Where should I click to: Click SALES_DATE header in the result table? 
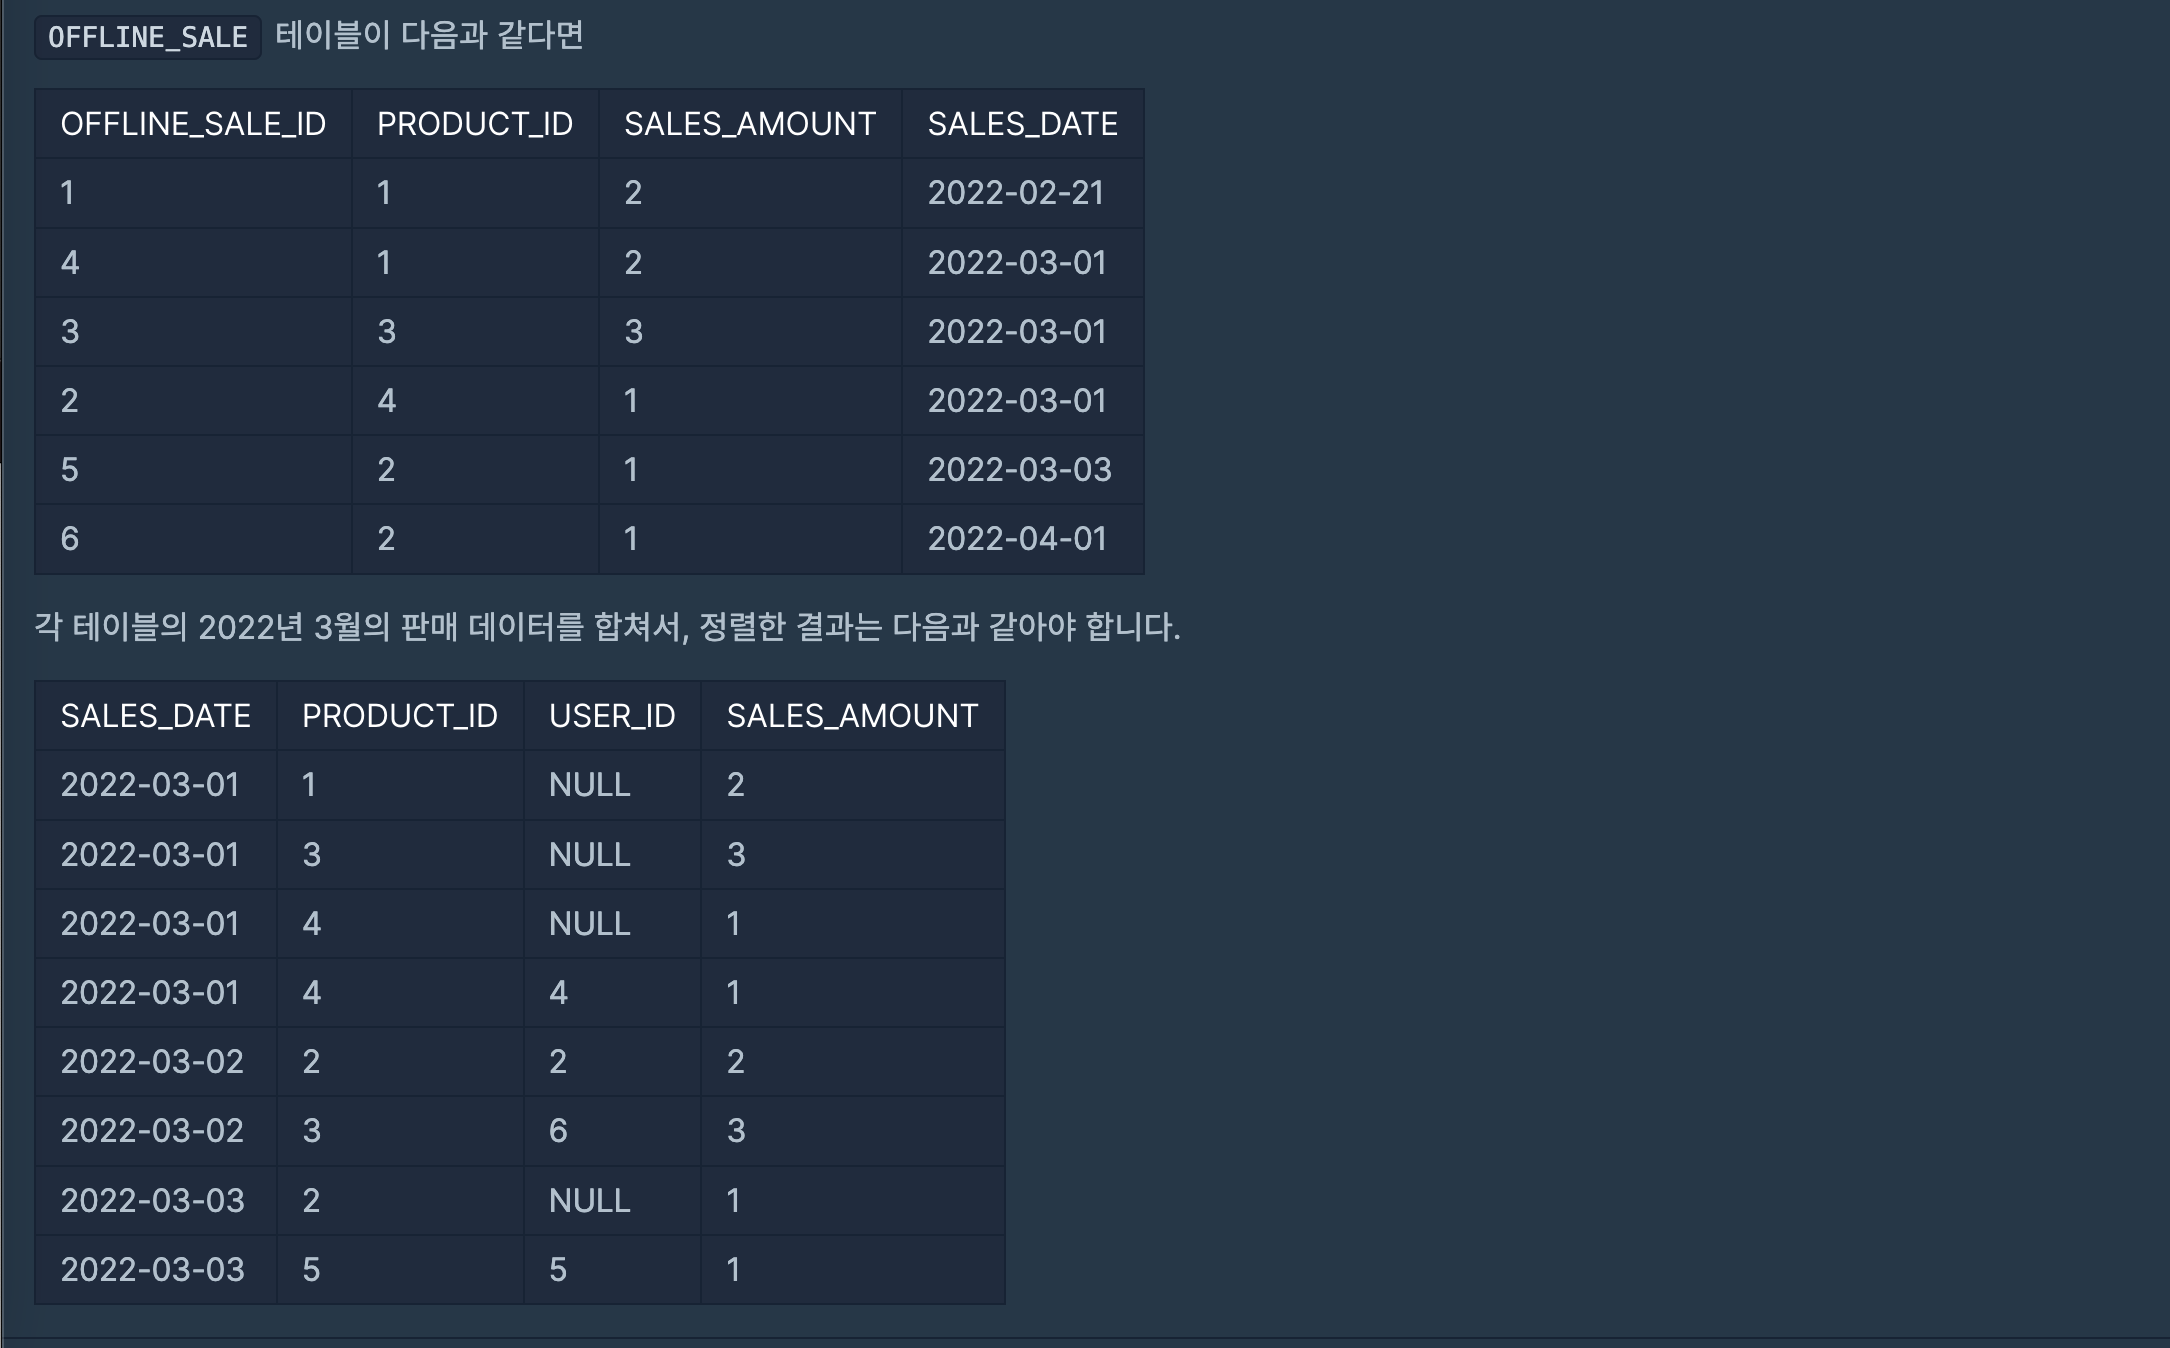pos(155,716)
